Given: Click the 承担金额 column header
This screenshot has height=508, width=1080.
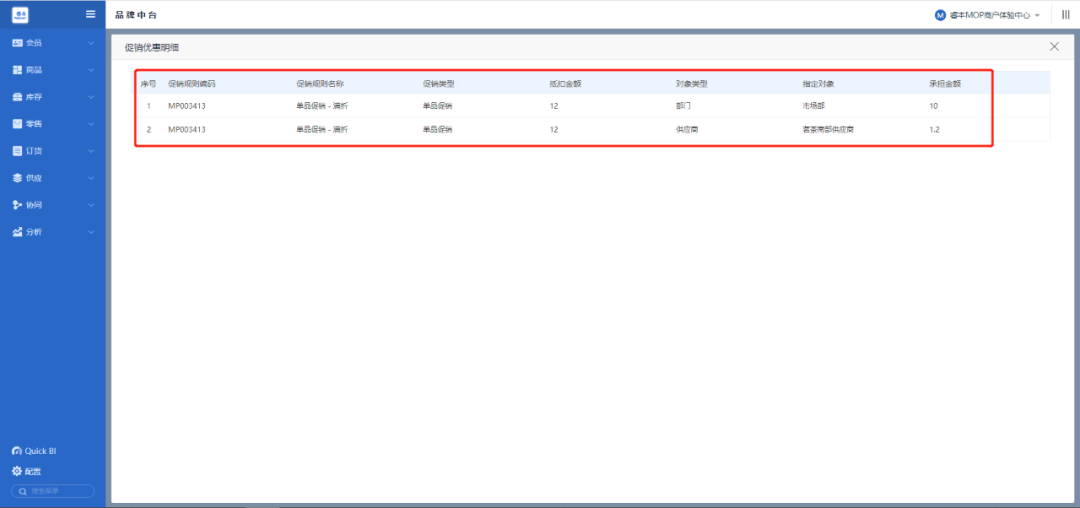Looking at the screenshot, I should [945, 84].
